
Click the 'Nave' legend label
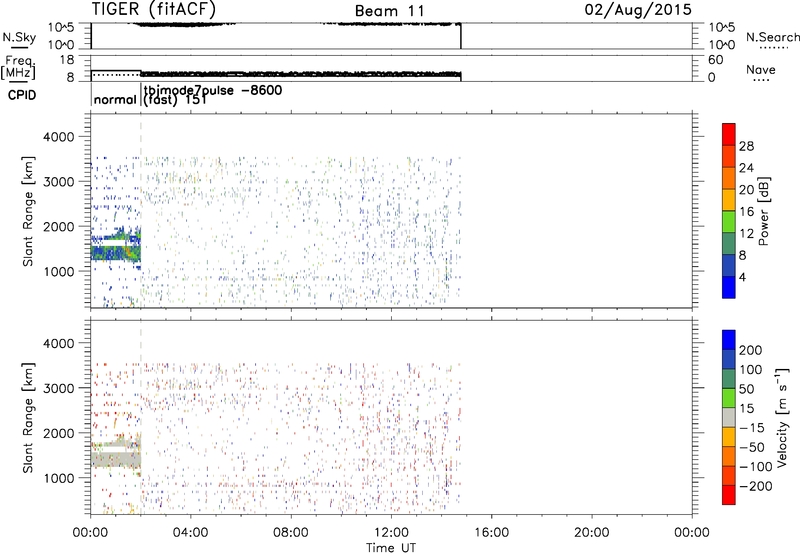760,70
